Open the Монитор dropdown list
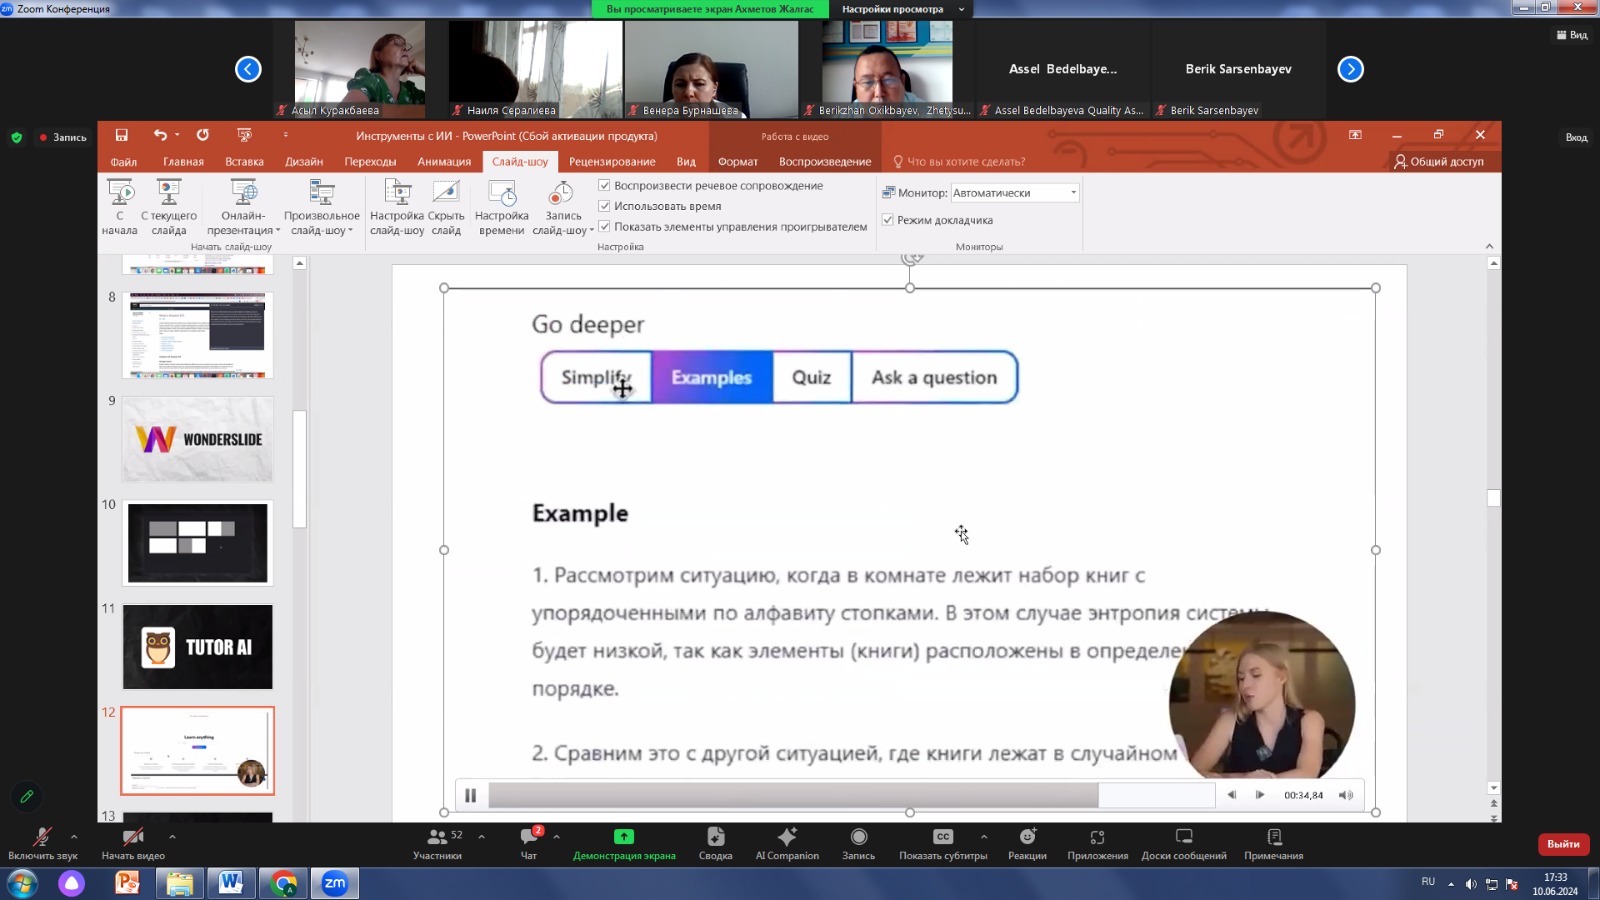The width and height of the screenshot is (1600, 900). tap(1073, 193)
